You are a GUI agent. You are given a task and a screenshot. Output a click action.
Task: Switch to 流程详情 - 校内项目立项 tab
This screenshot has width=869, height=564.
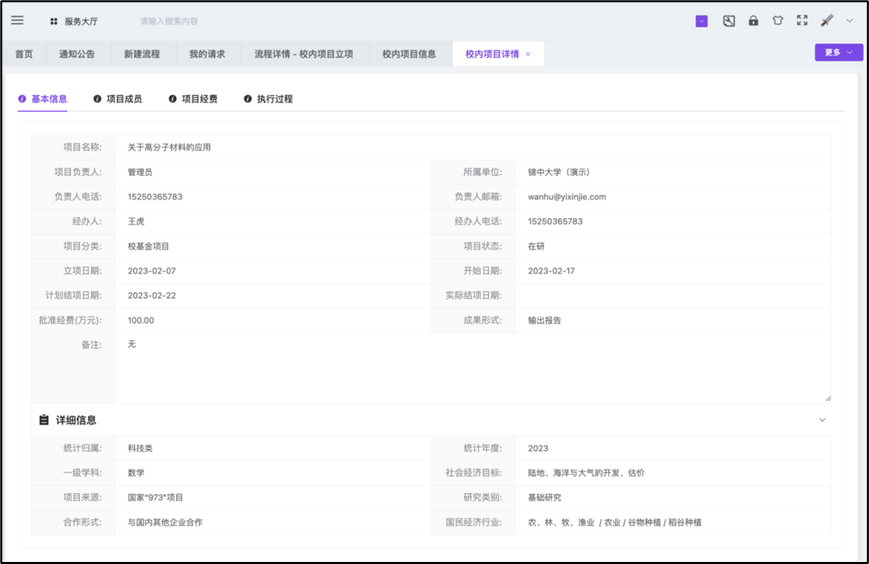(303, 54)
